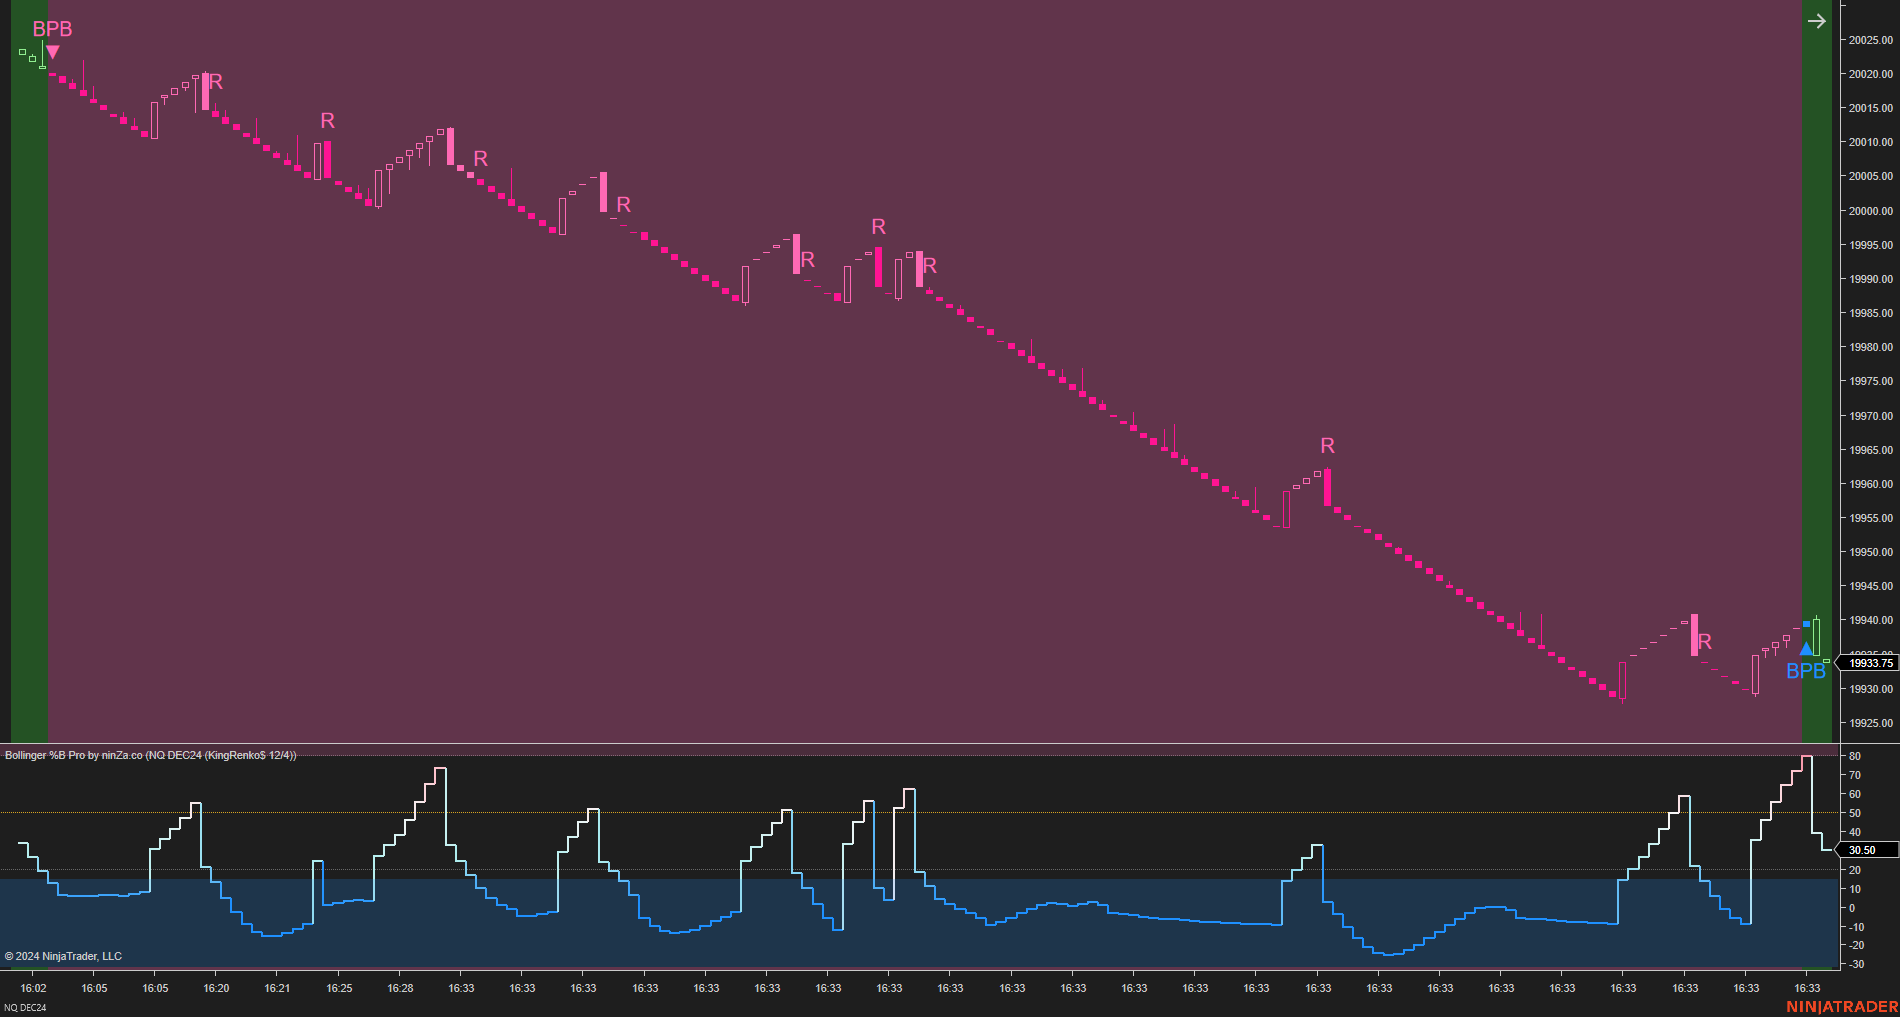Click the 50 level on indicator scale
The height and width of the screenshot is (1017, 1900).
[x=1854, y=813]
